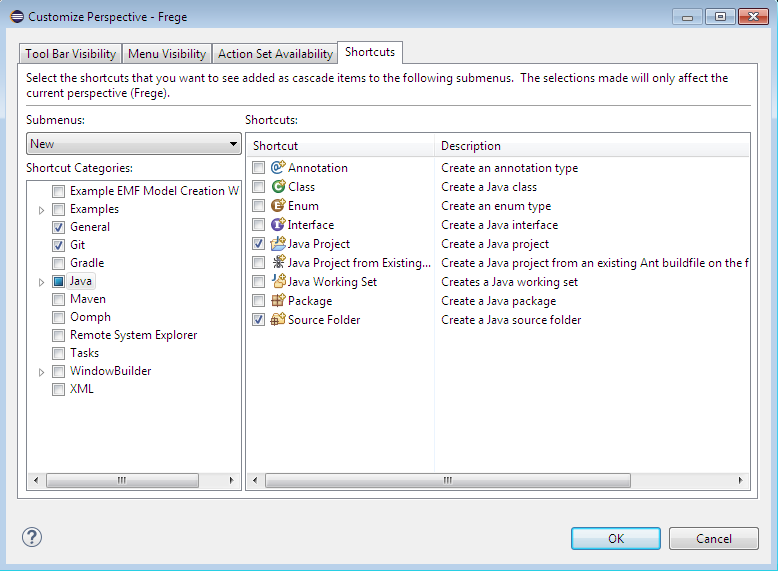Enable the Annotation shortcut checkbox

pos(258,168)
